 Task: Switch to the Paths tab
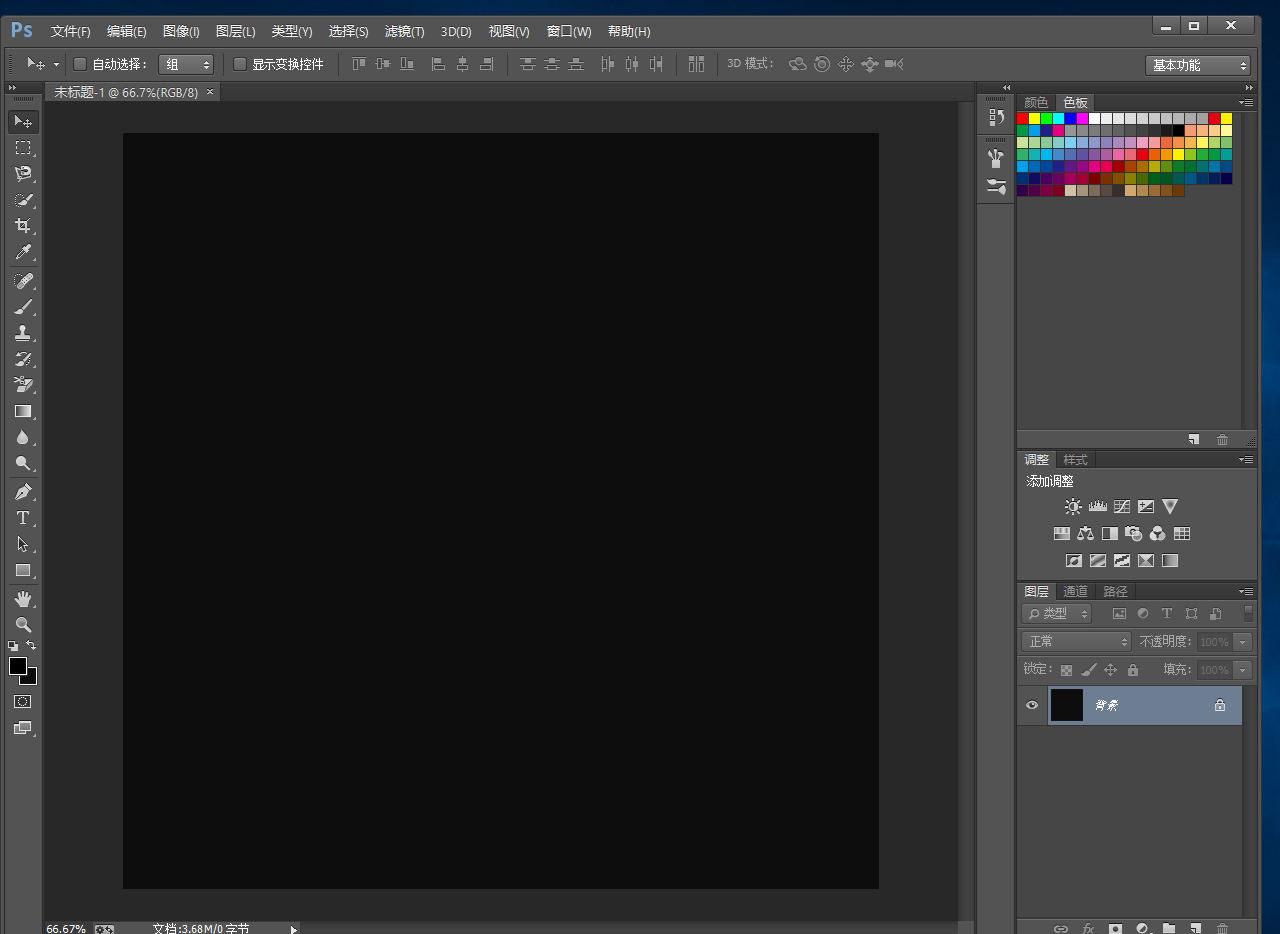point(1115,591)
